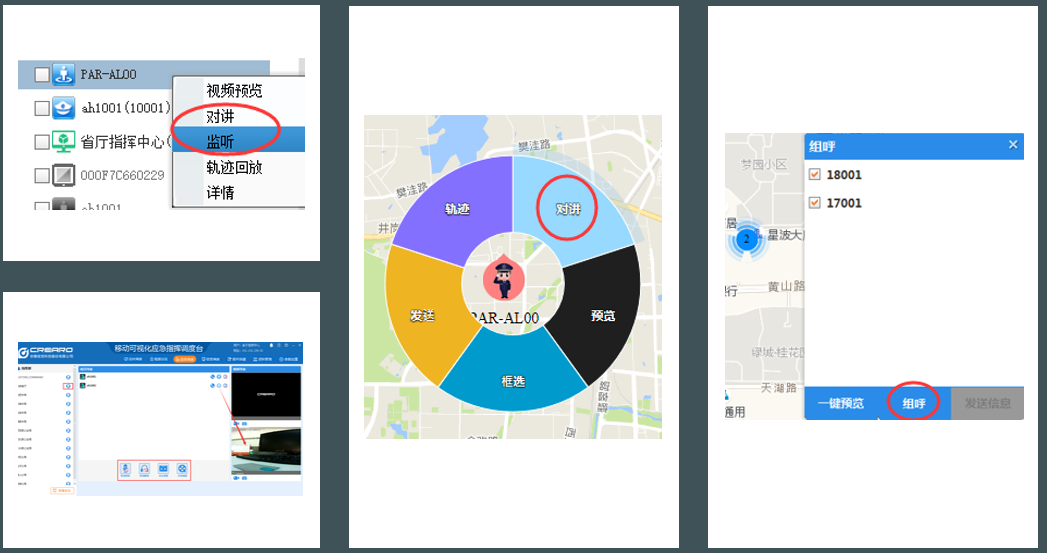Close the 组呼 group call panel
Viewport: 1047px width, 553px height.
coord(1012,145)
